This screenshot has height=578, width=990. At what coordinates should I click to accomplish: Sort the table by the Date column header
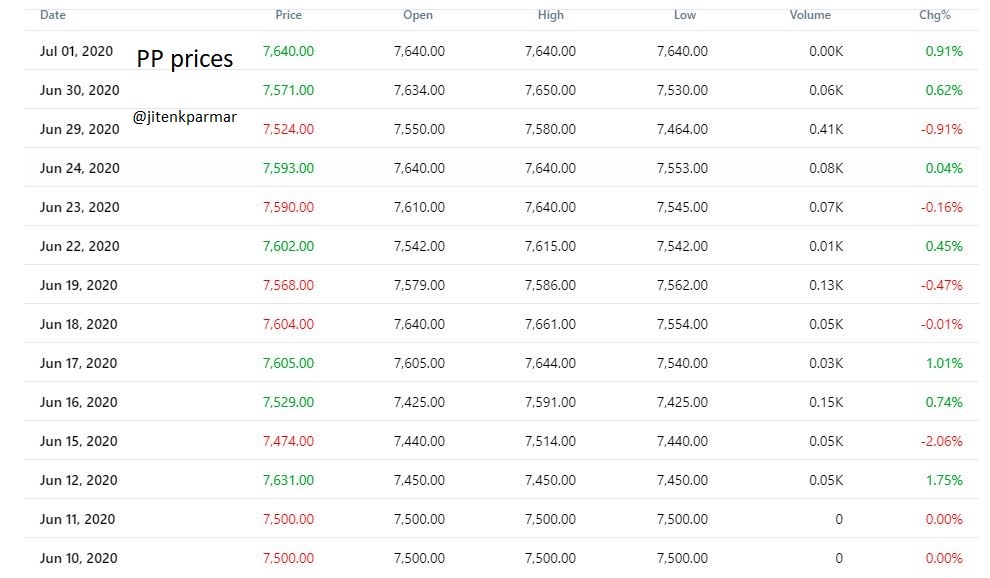[52, 15]
